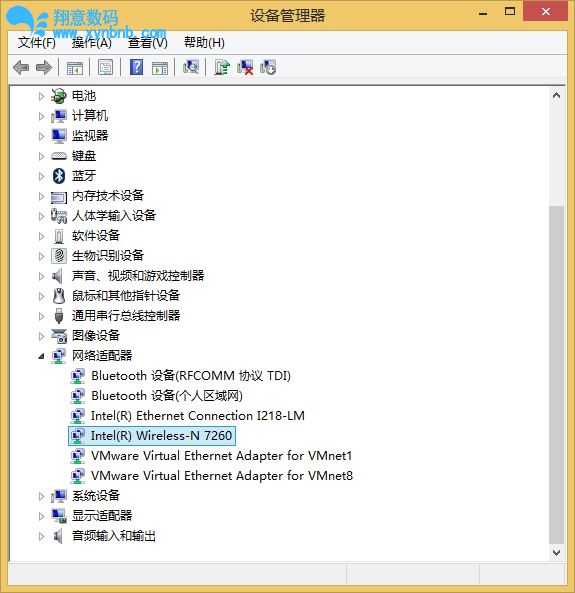
Task: Click the Disable device down-arrow toolbar icon
Action: coord(268,67)
